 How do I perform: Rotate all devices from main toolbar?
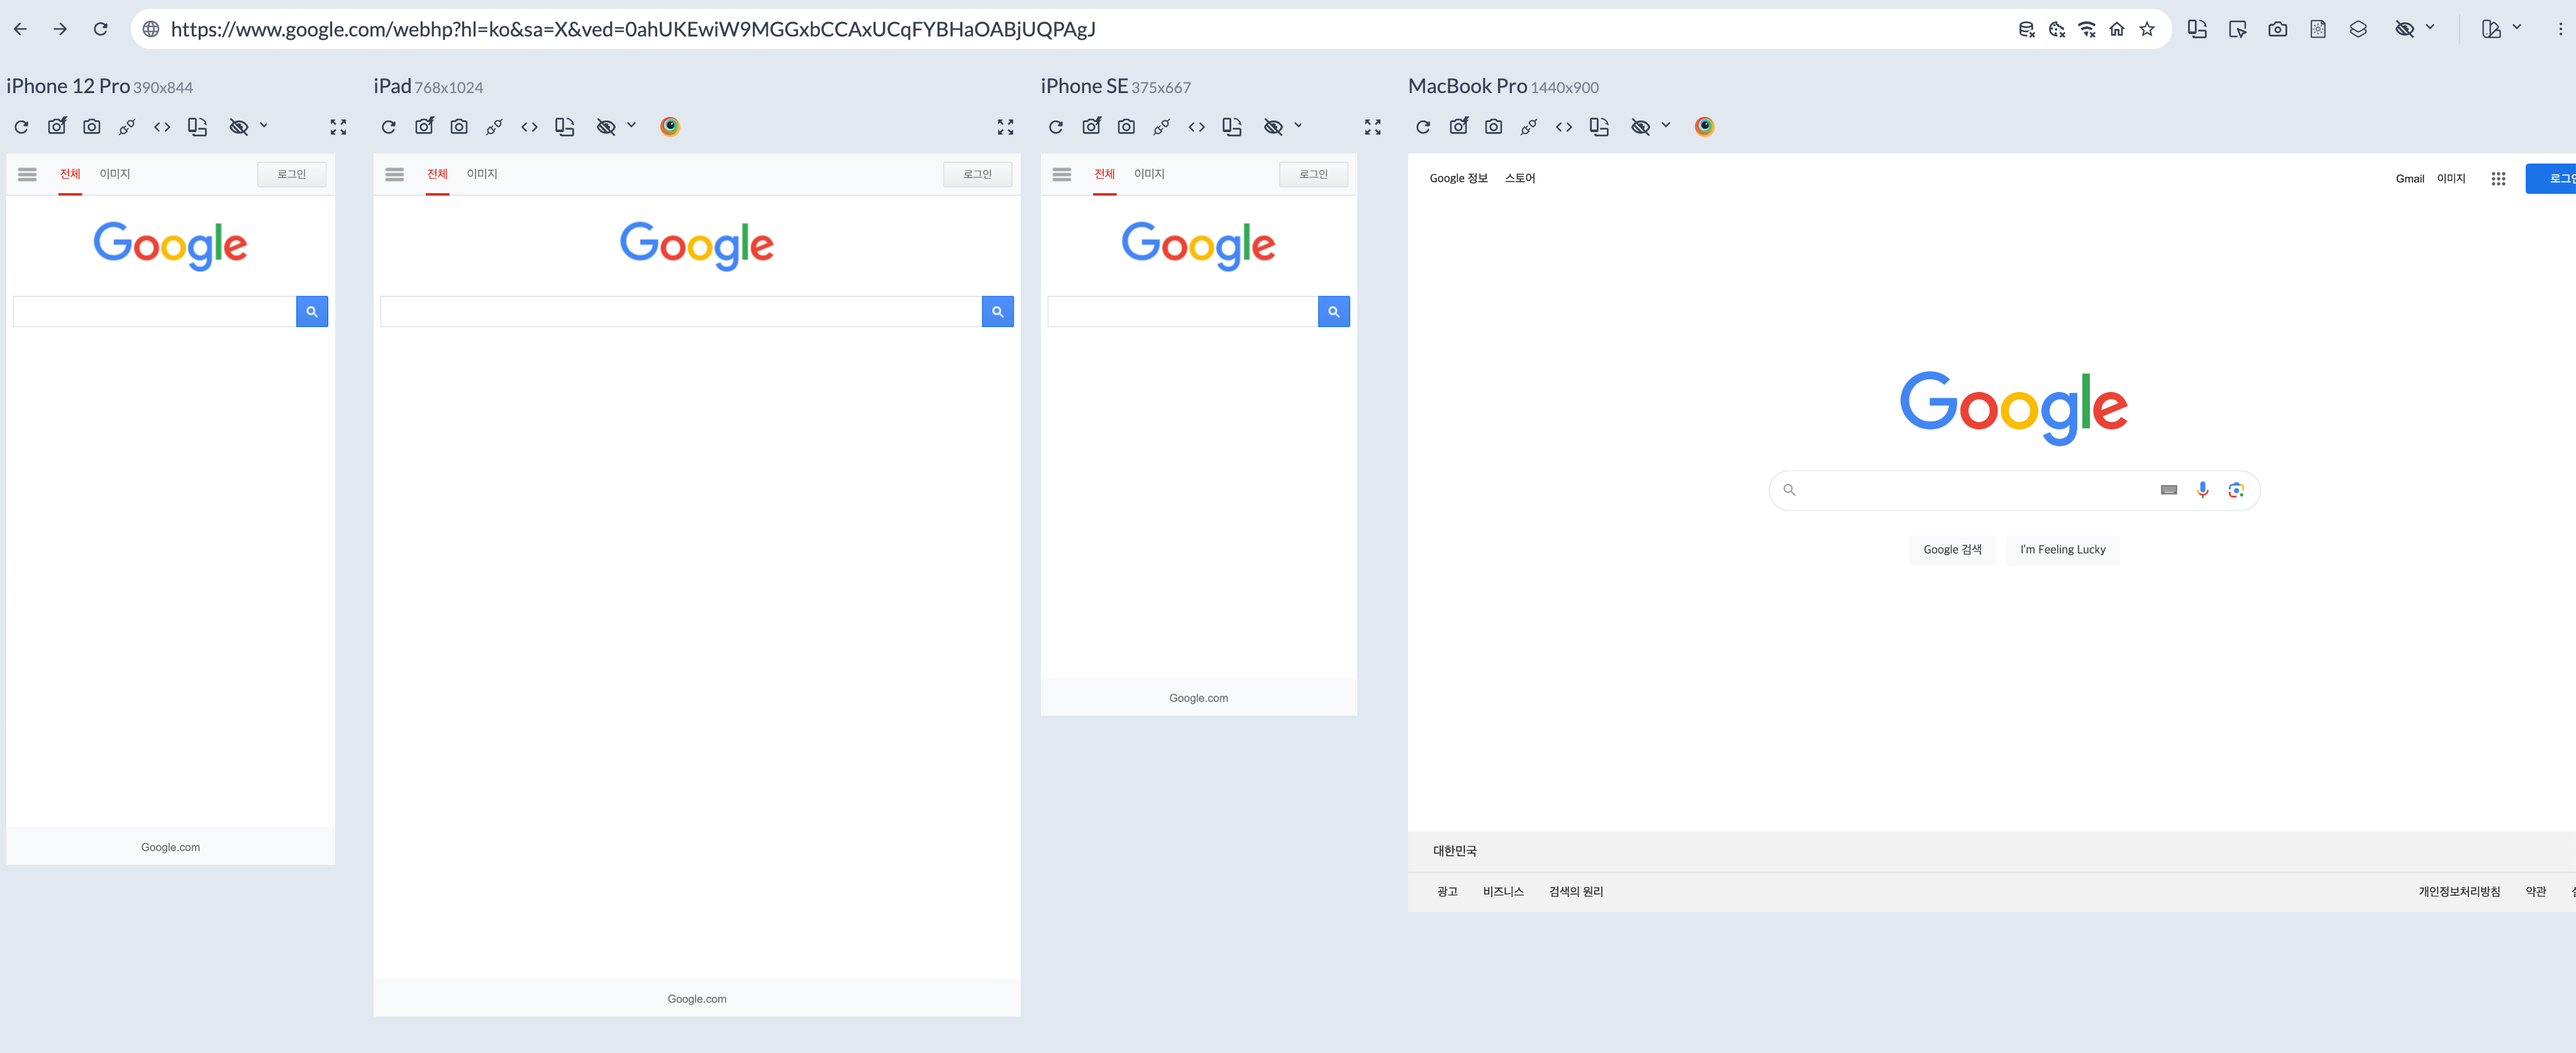[2197, 29]
